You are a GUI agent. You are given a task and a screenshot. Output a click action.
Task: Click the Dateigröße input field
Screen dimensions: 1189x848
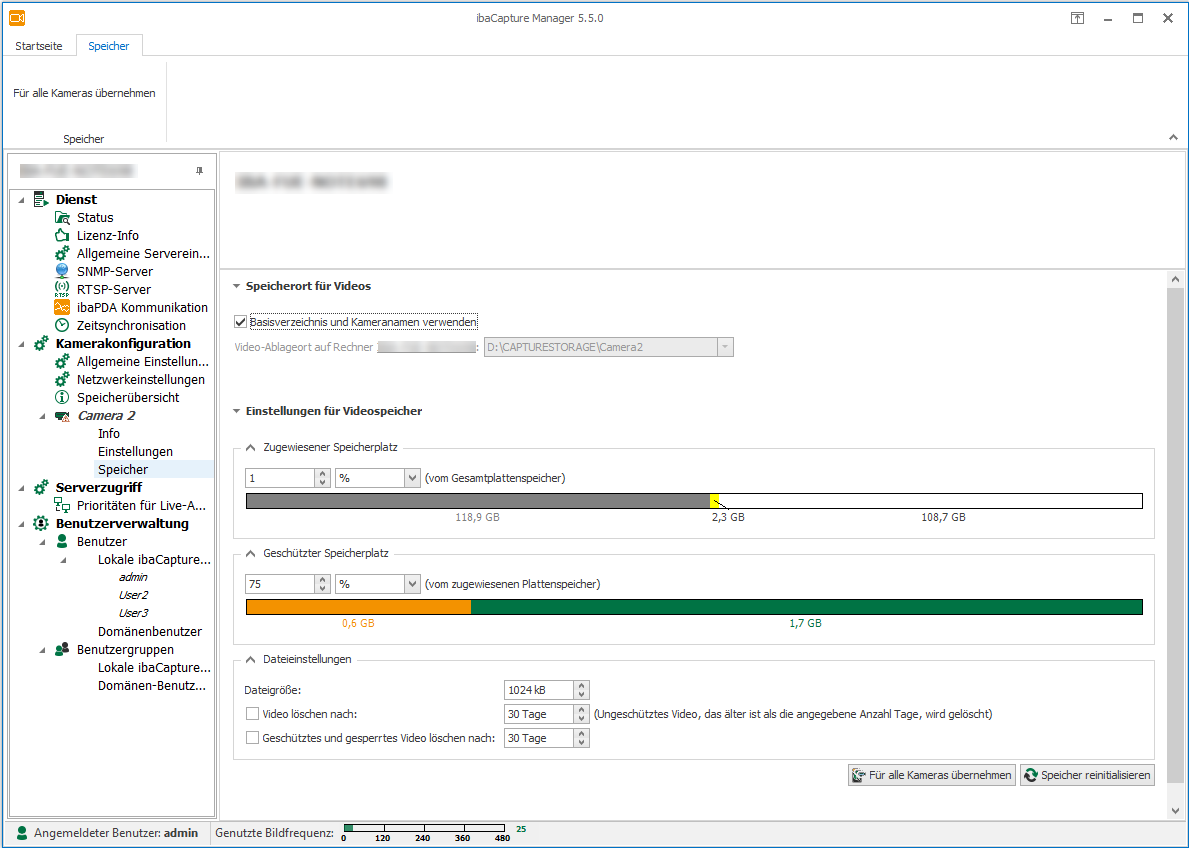coord(539,690)
